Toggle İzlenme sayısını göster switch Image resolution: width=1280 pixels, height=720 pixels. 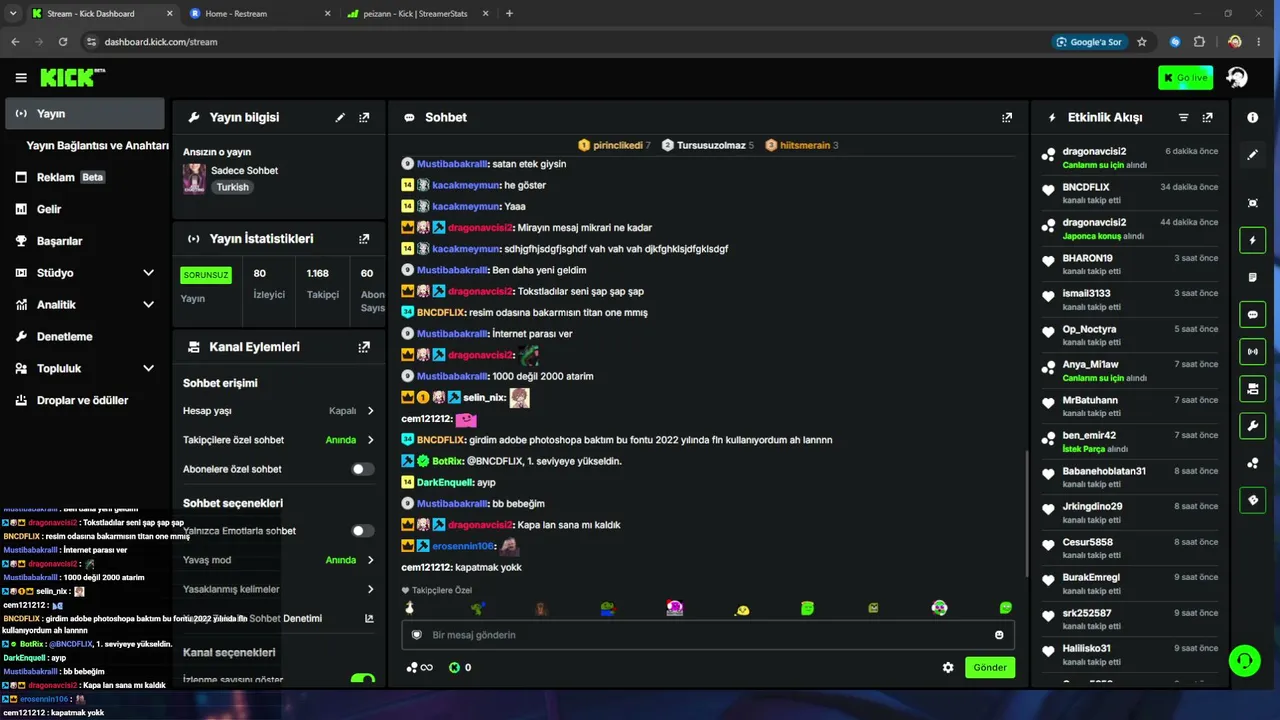click(363, 680)
